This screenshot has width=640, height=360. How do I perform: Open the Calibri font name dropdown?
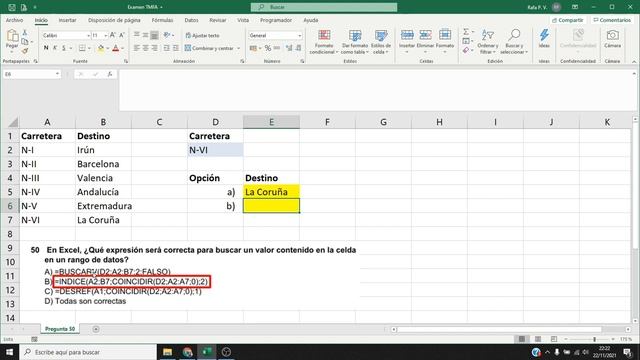[x=88, y=36]
